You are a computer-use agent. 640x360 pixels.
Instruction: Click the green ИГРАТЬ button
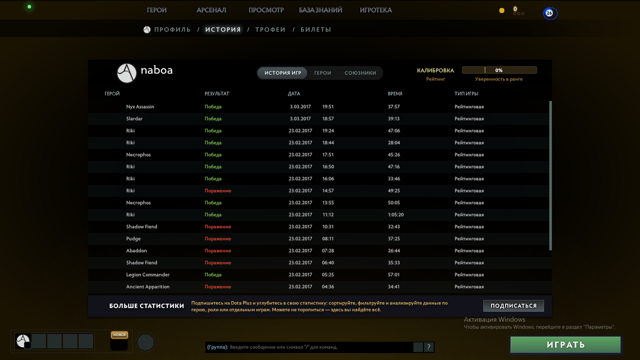click(566, 345)
